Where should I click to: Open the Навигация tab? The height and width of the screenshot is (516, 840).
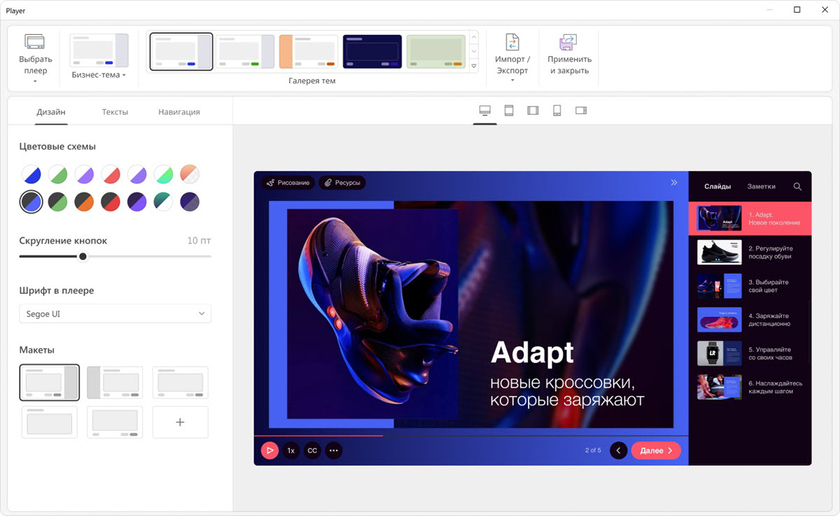click(178, 112)
